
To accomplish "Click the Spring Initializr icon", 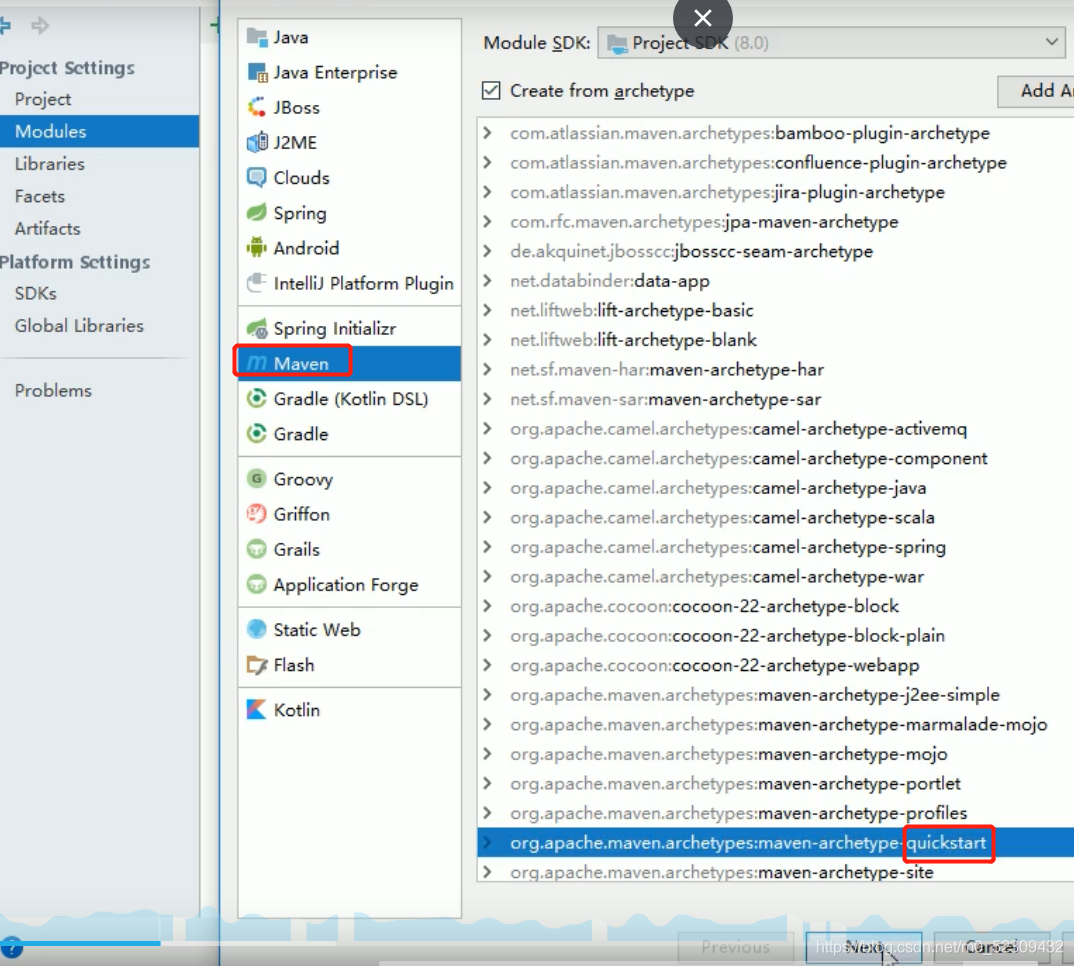I will click(257, 328).
